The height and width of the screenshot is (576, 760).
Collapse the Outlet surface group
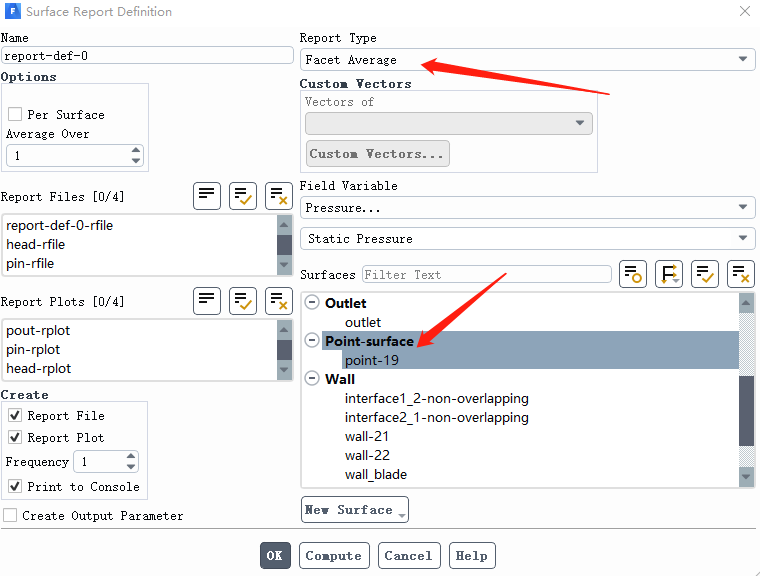pyautogui.click(x=312, y=303)
